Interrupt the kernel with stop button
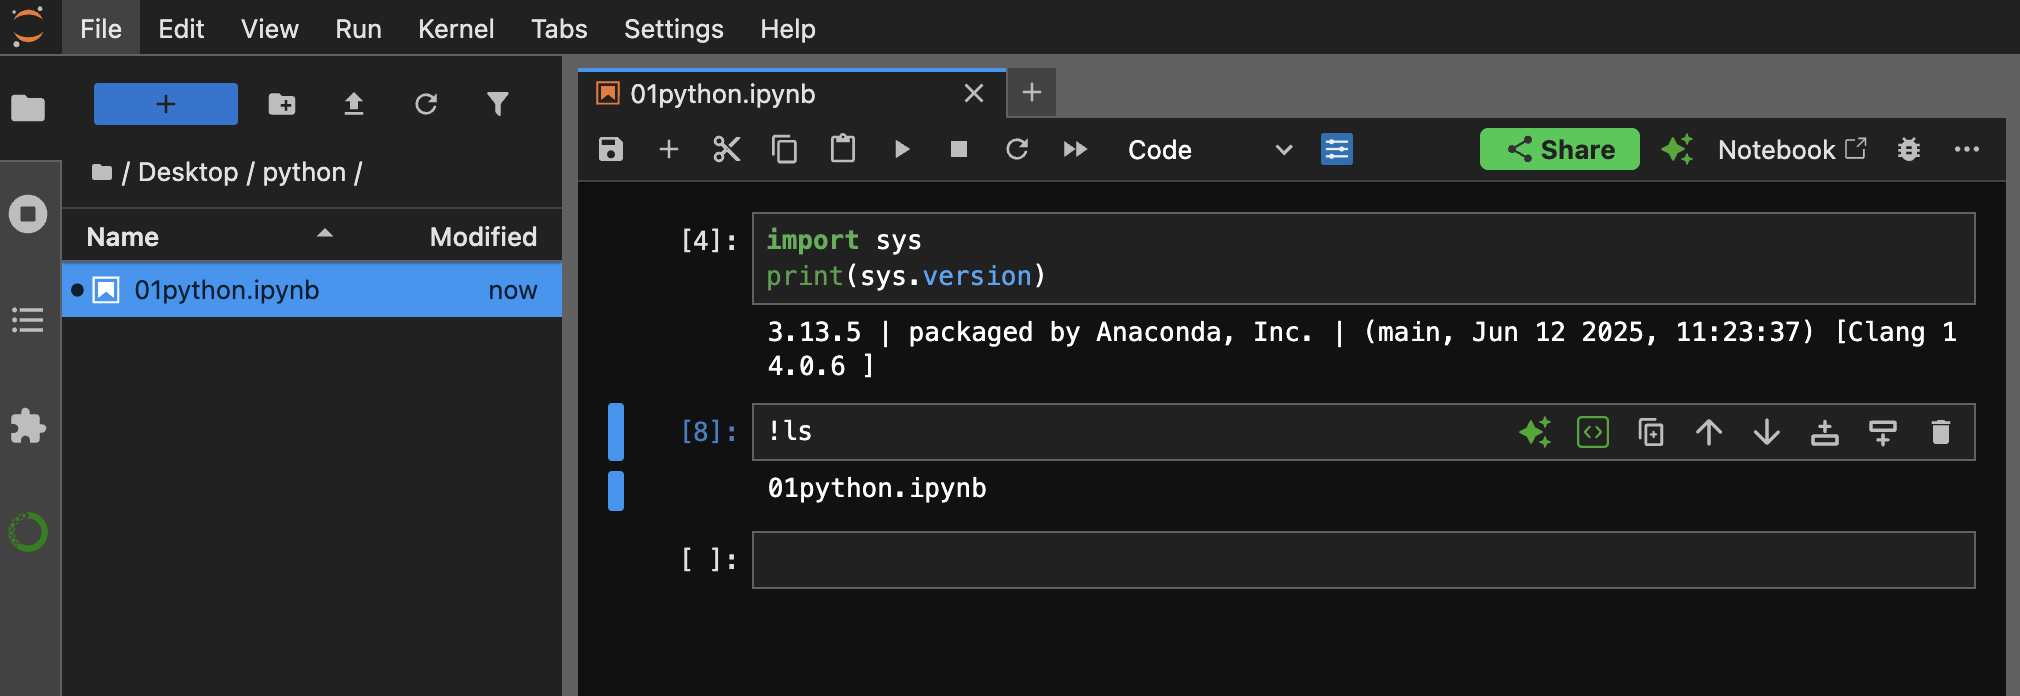 (x=959, y=150)
